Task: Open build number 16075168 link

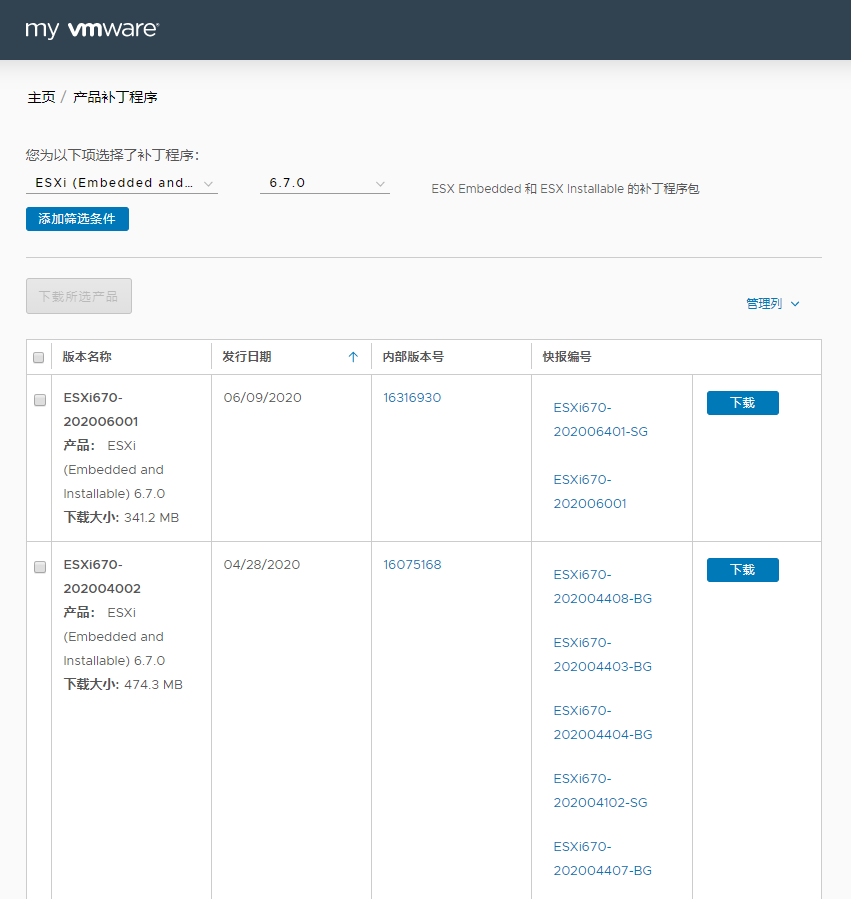Action: [x=412, y=565]
